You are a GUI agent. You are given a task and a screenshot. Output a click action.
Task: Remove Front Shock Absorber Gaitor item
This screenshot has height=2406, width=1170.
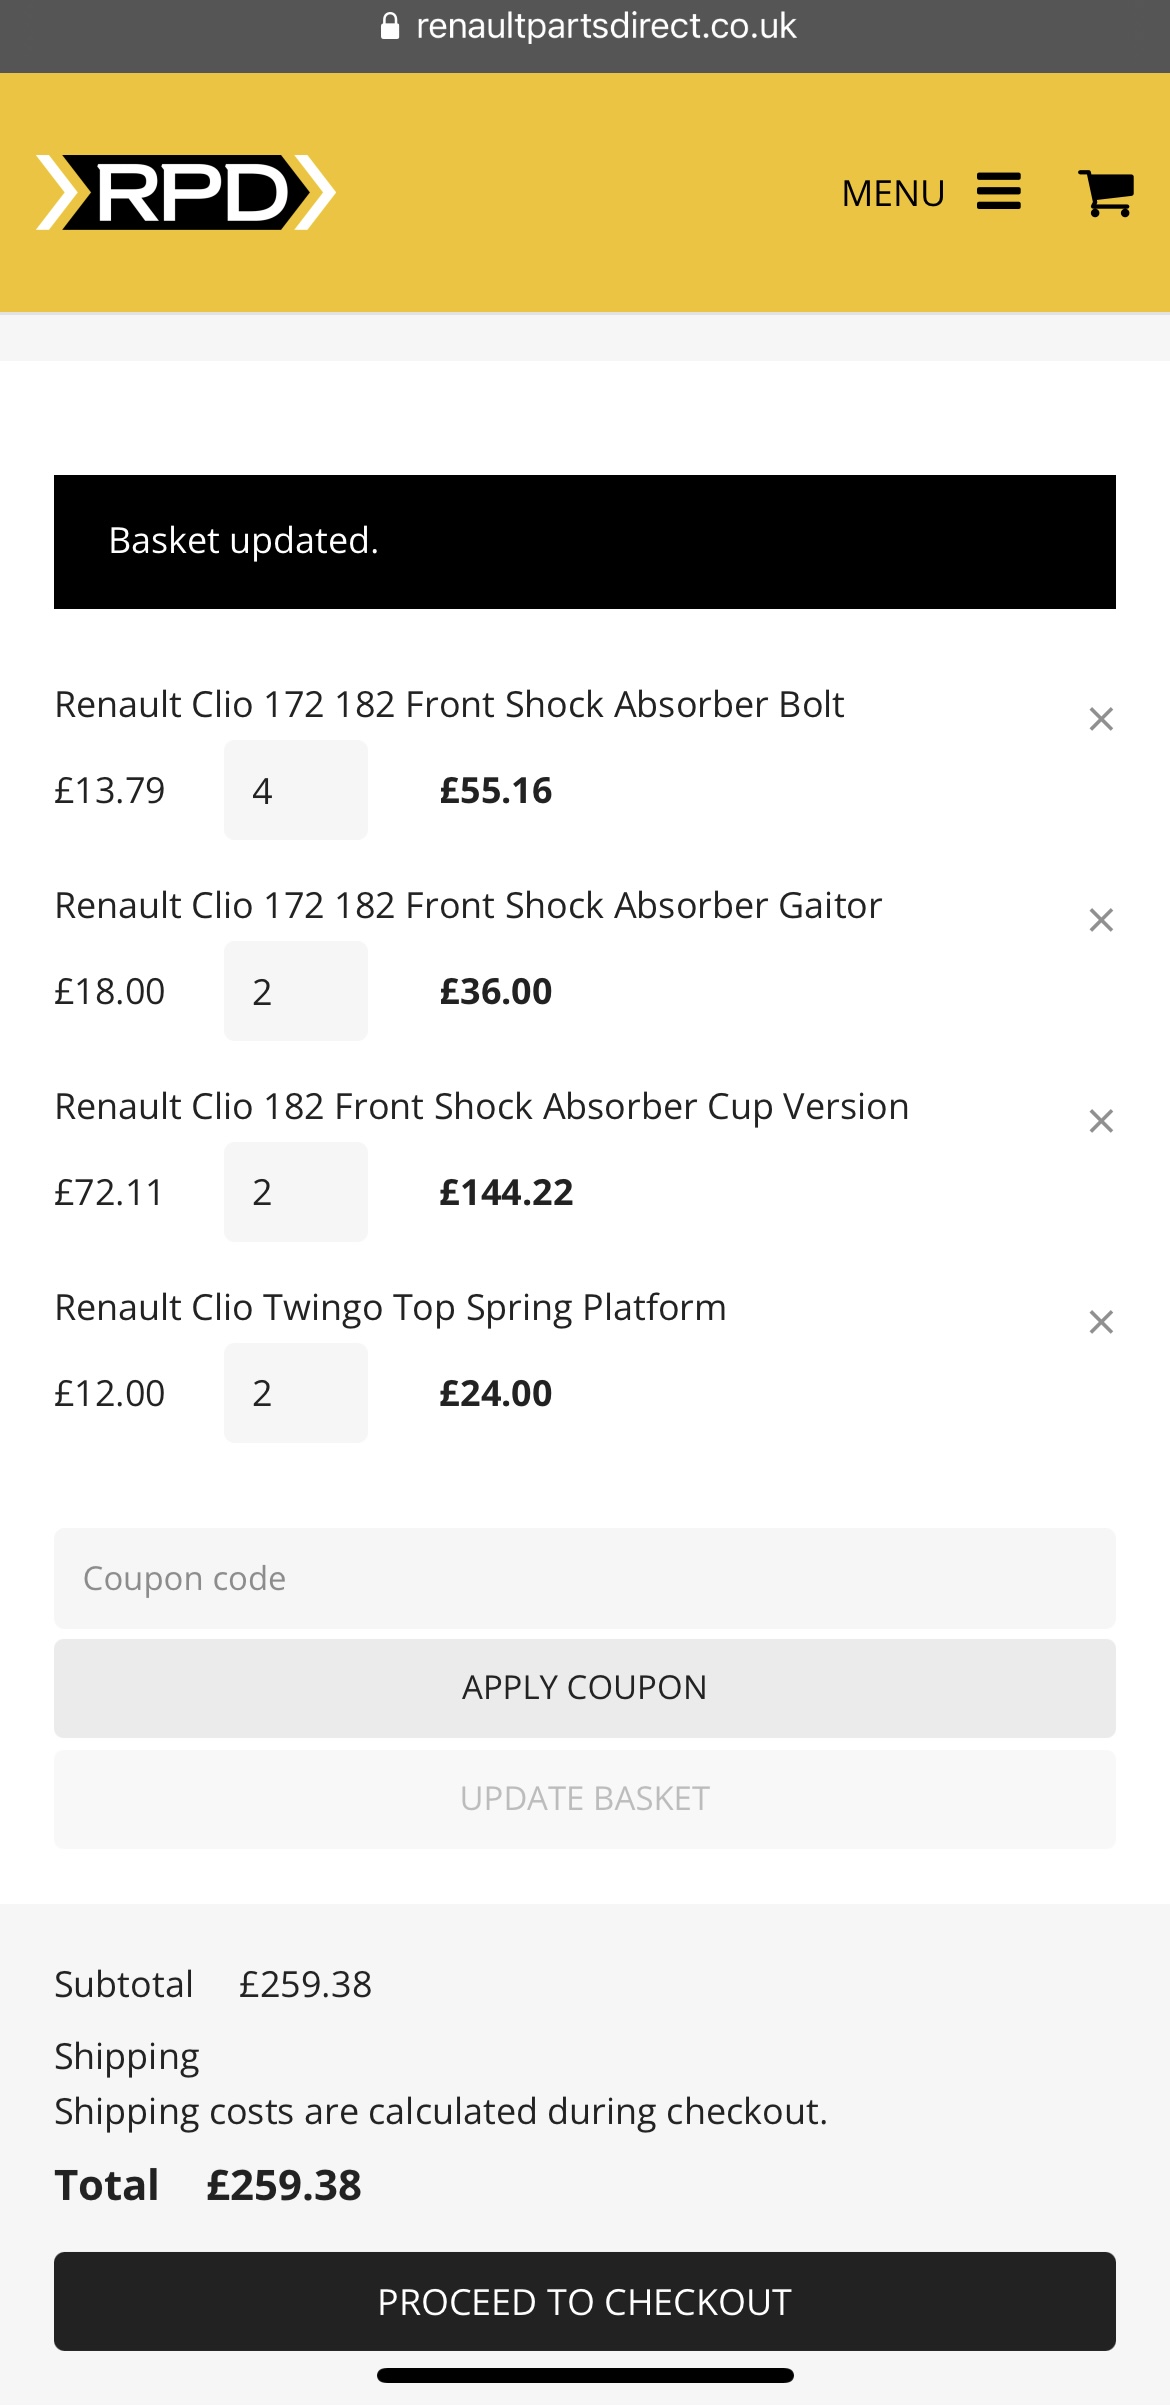click(x=1101, y=920)
